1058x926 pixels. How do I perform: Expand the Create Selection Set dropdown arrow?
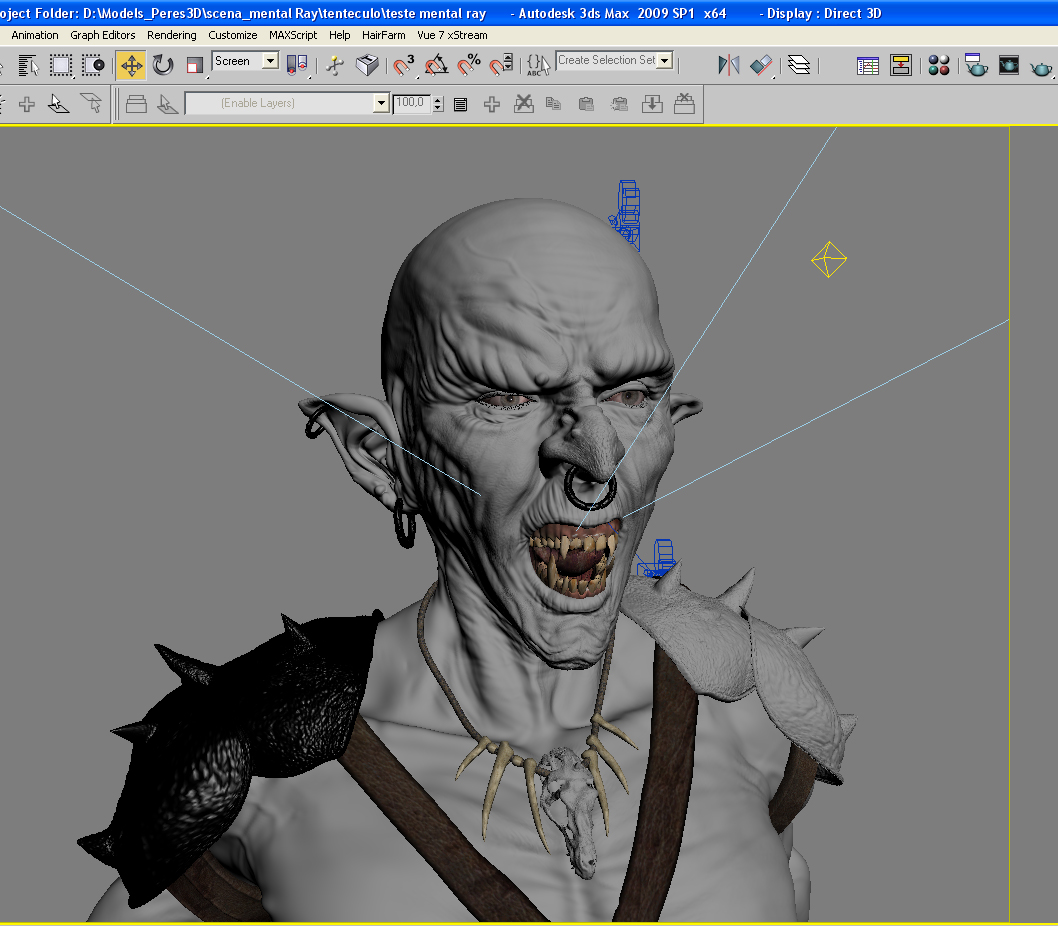[665, 60]
